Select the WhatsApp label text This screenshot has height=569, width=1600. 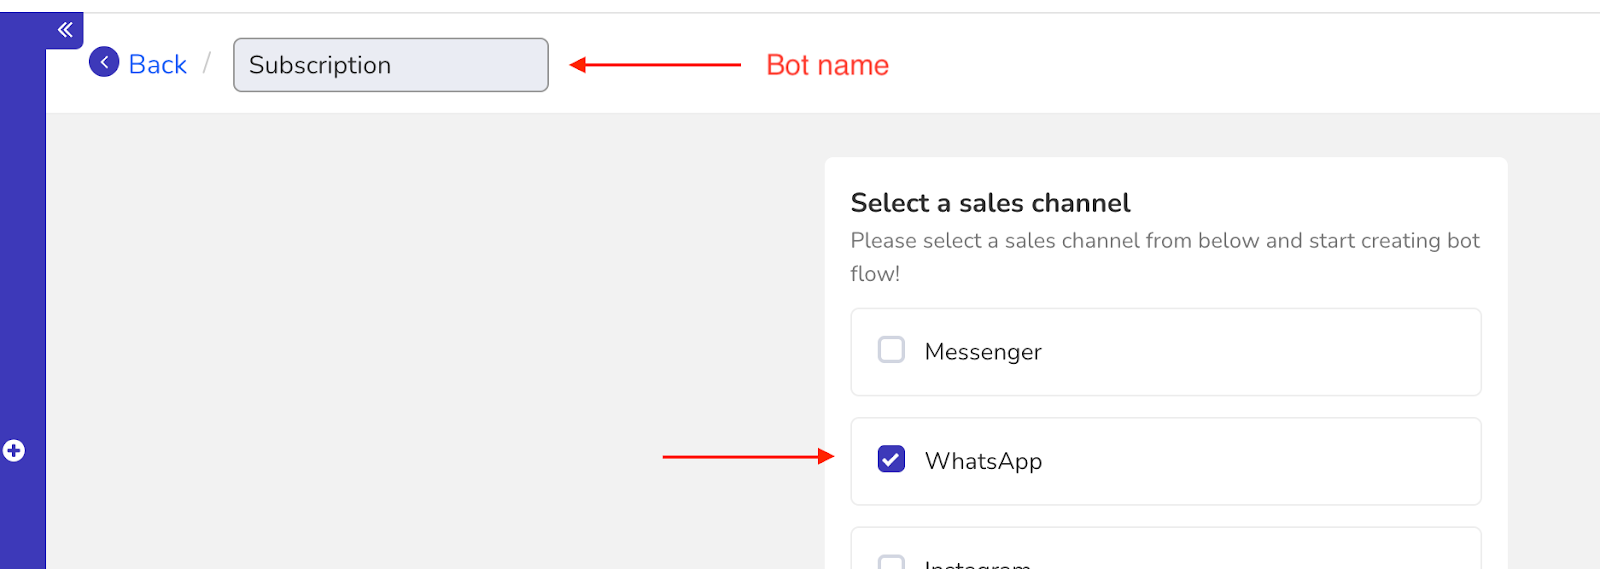(x=983, y=461)
